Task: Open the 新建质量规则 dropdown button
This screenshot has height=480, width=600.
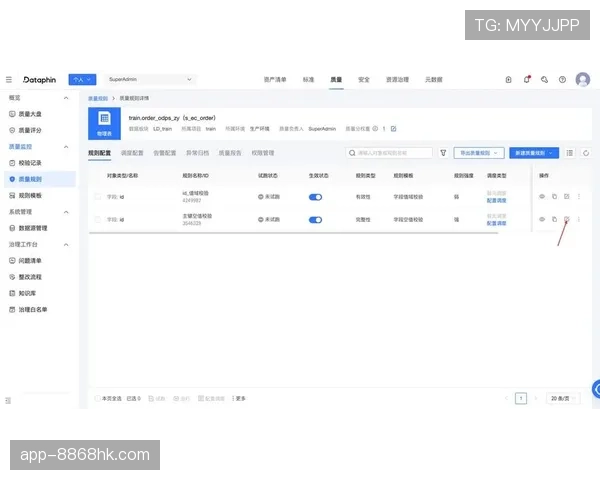Action: [533, 153]
